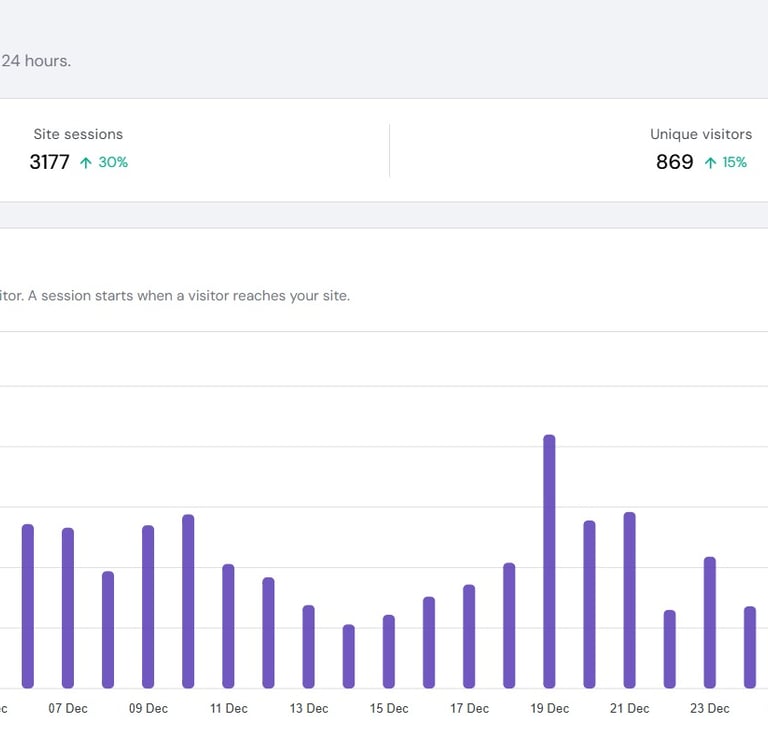This screenshot has width=768, height=750.
Task: Select the bar for 23 Dec
Action: [709, 622]
